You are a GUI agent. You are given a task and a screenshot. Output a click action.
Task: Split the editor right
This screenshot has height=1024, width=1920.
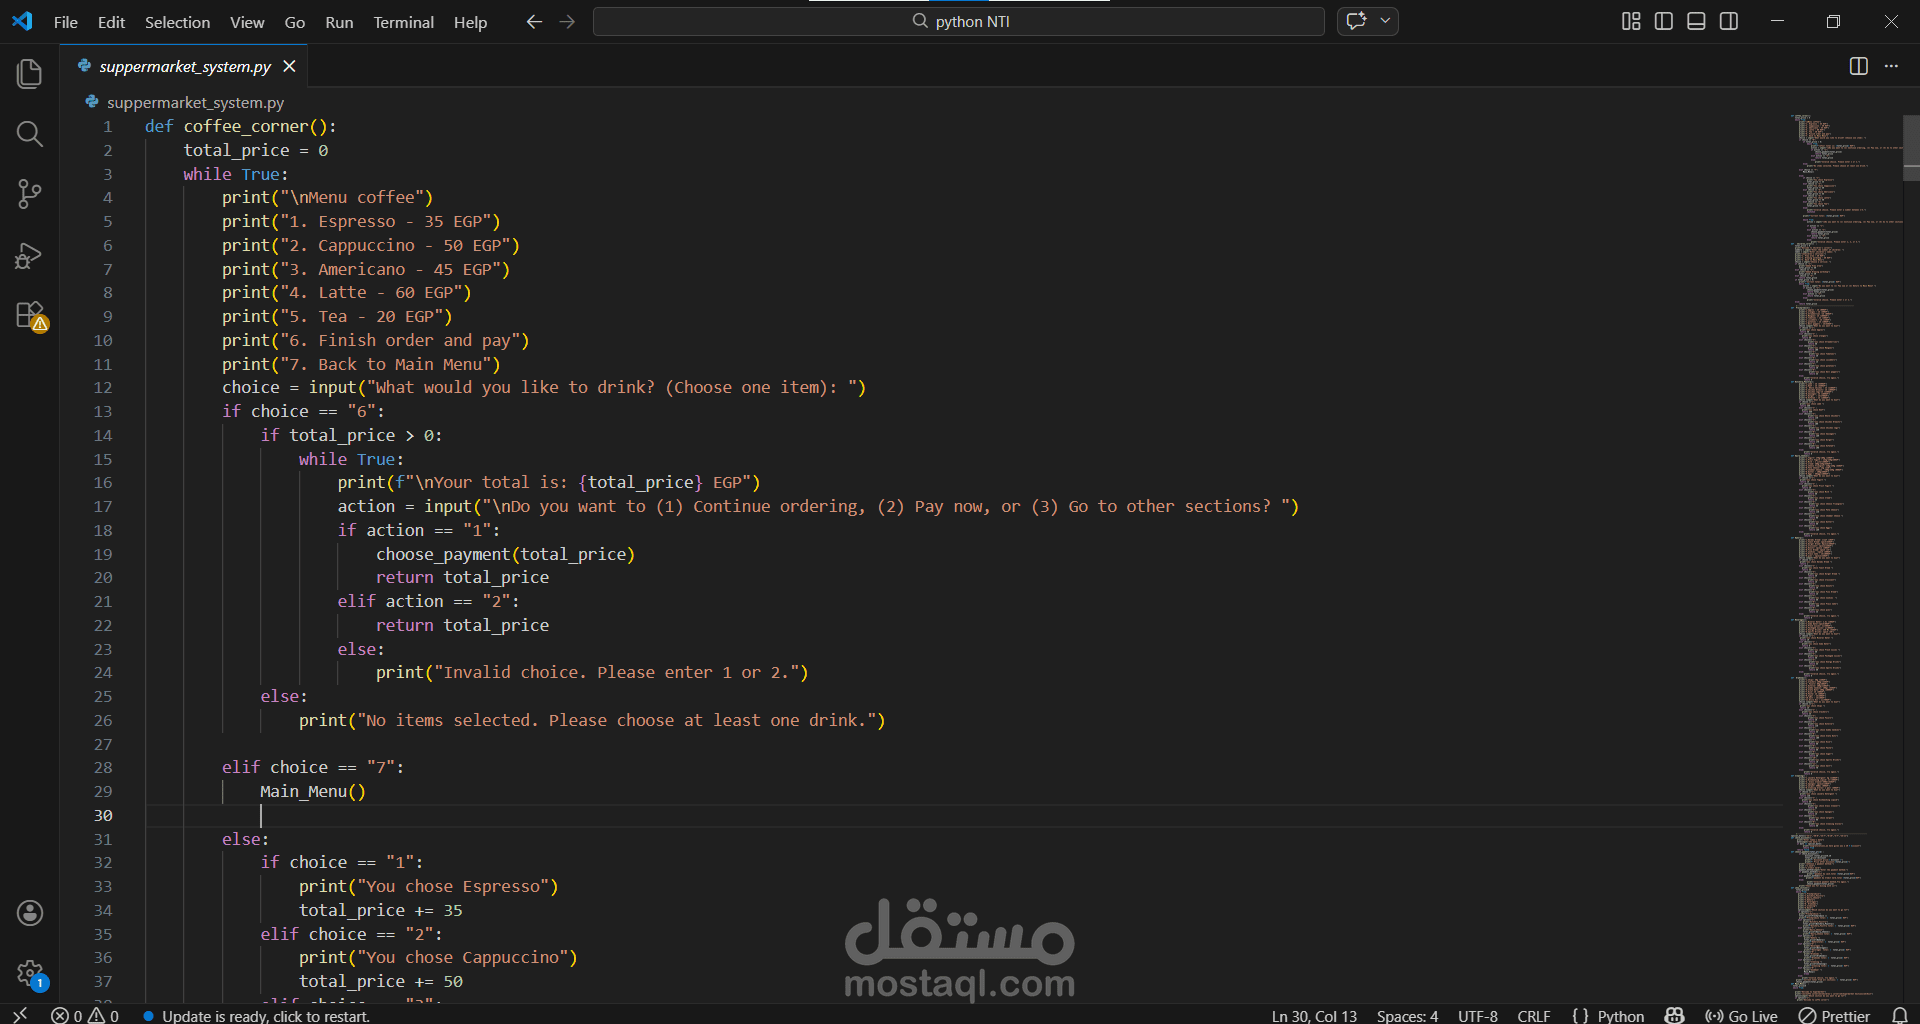[1859, 66]
